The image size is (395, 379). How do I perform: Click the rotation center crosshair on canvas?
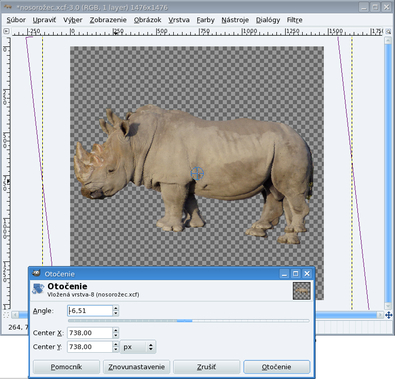click(197, 173)
